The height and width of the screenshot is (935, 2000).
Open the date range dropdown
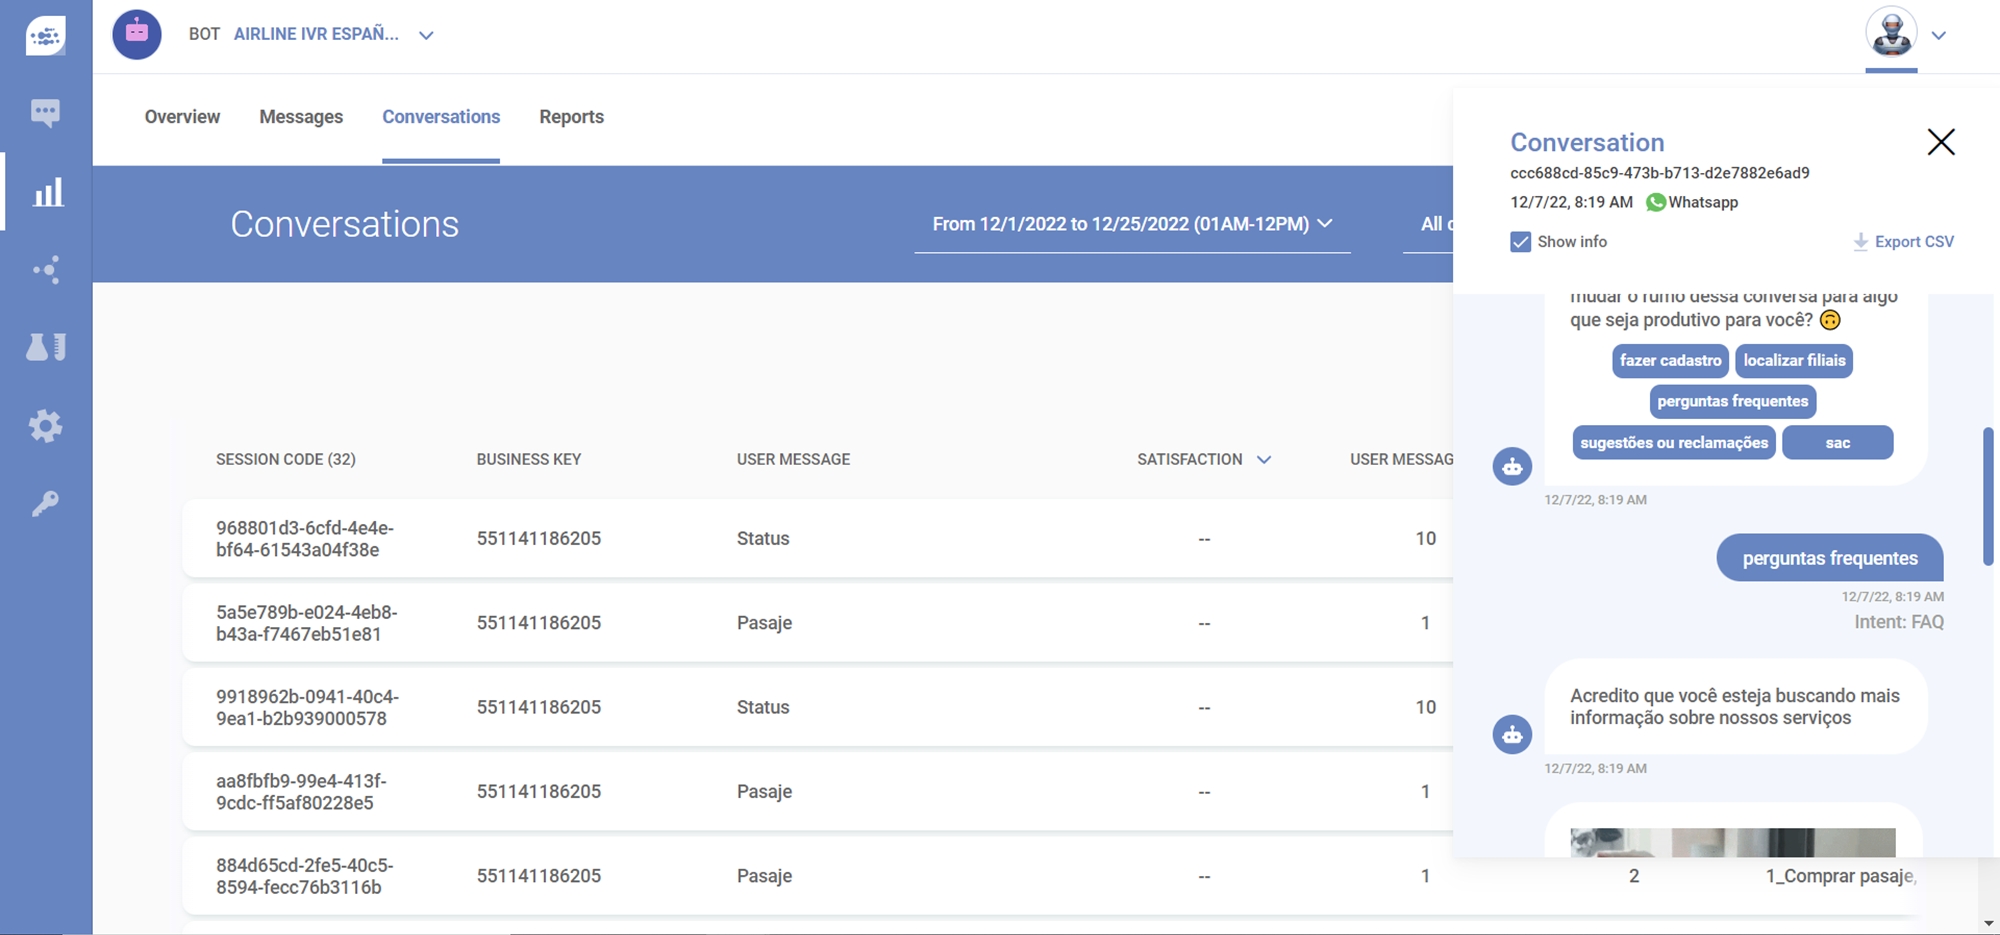point(1131,224)
